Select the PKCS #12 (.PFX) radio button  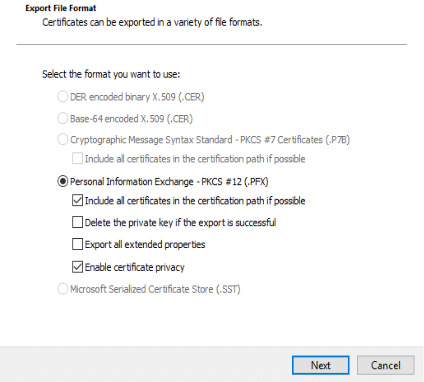click(63, 181)
